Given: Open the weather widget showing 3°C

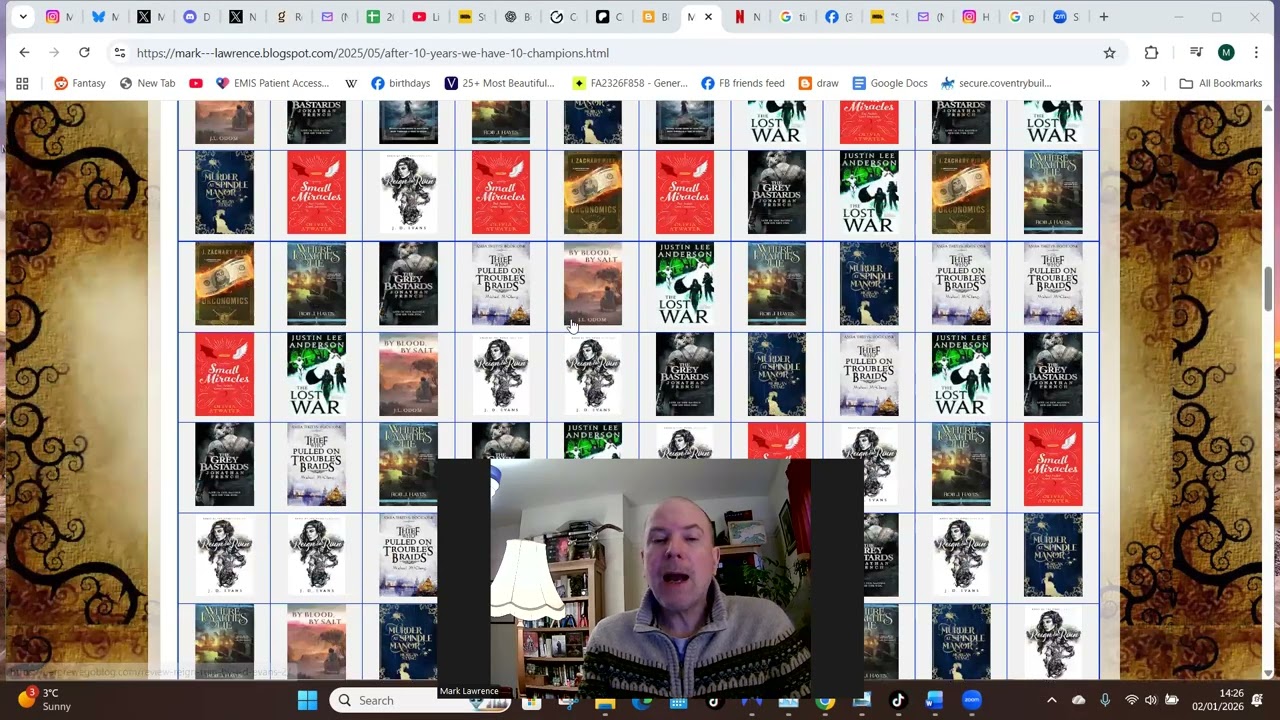Looking at the screenshot, I should point(45,700).
